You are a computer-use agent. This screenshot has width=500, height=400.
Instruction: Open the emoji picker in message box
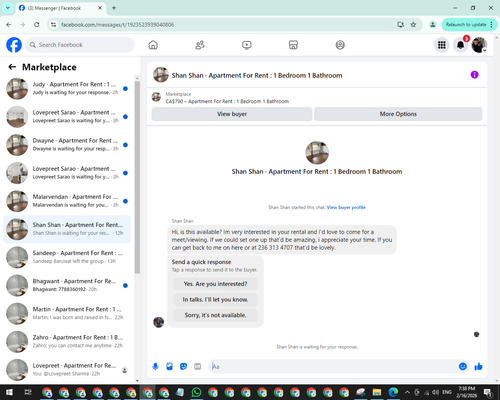coord(463,367)
